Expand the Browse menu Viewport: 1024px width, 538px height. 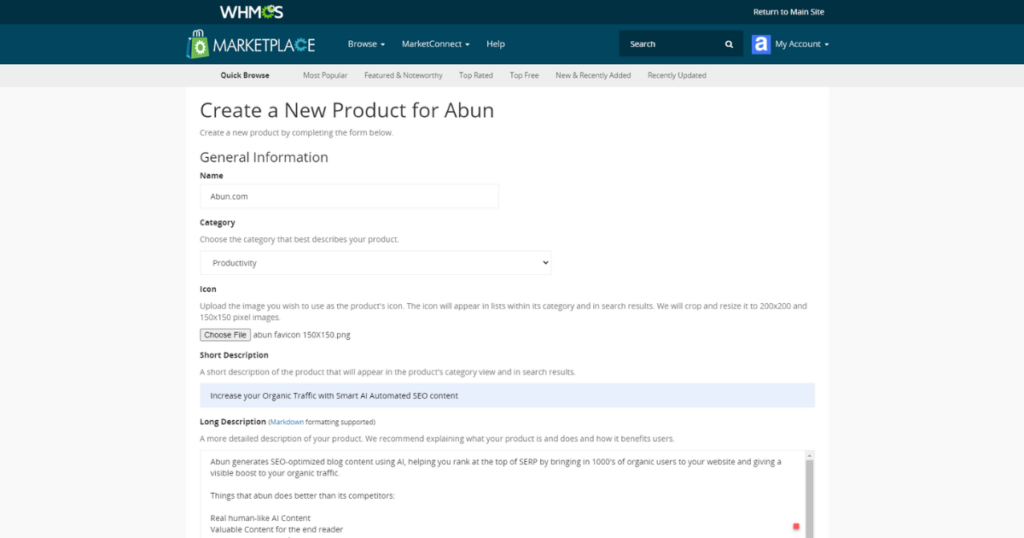pyautogui.click(x=366, y=44)
